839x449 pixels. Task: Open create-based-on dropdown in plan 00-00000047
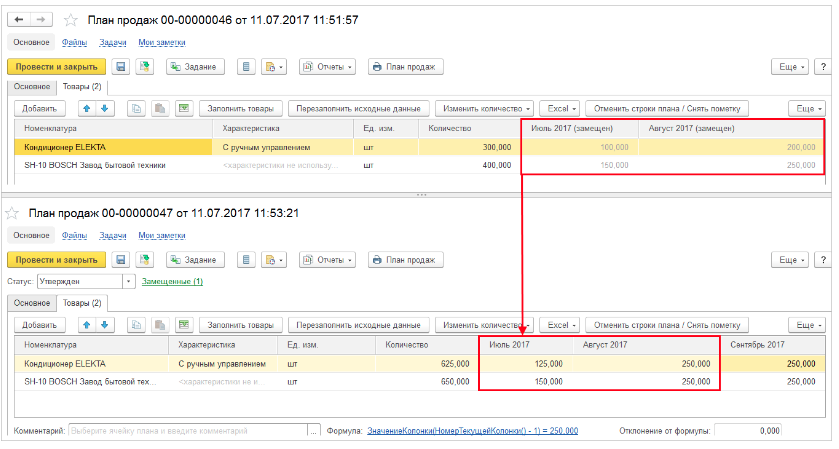pyautogui.click(x=274, y=260)
